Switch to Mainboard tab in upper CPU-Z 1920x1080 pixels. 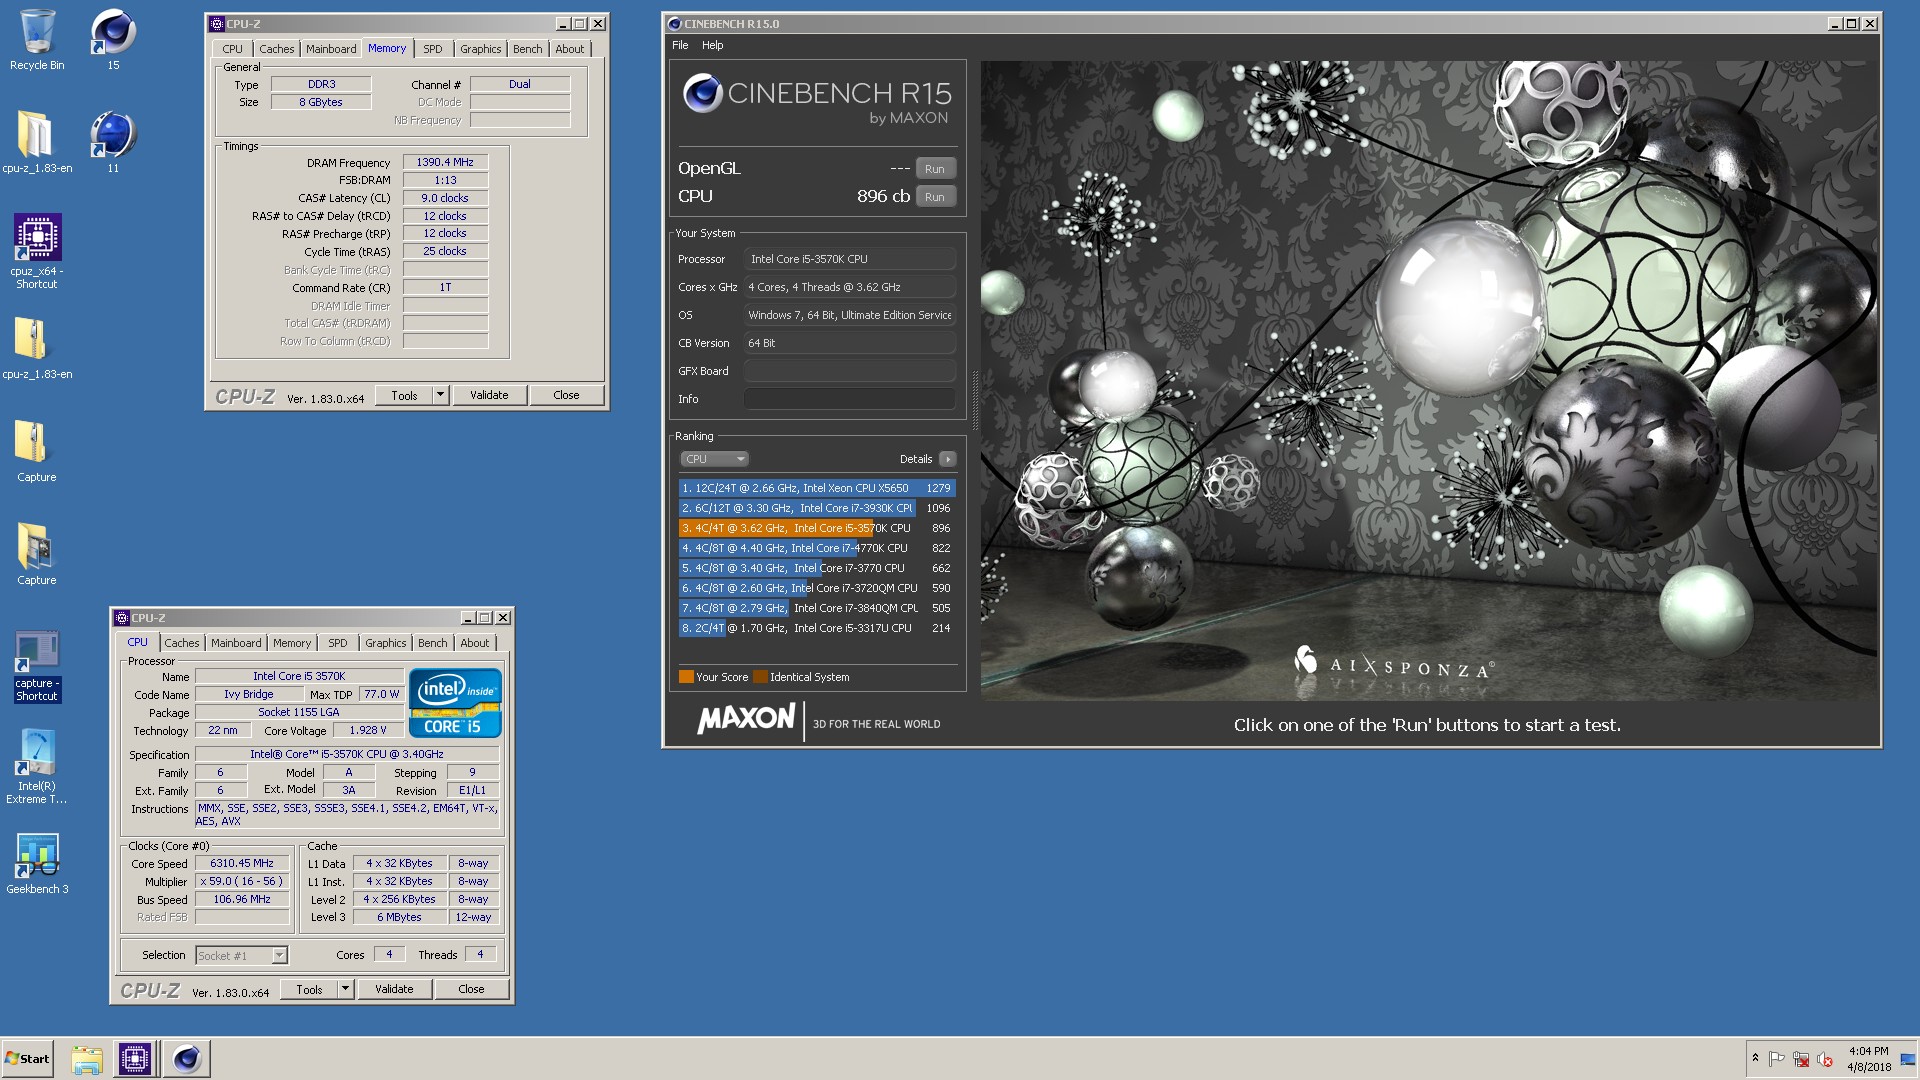331,49
